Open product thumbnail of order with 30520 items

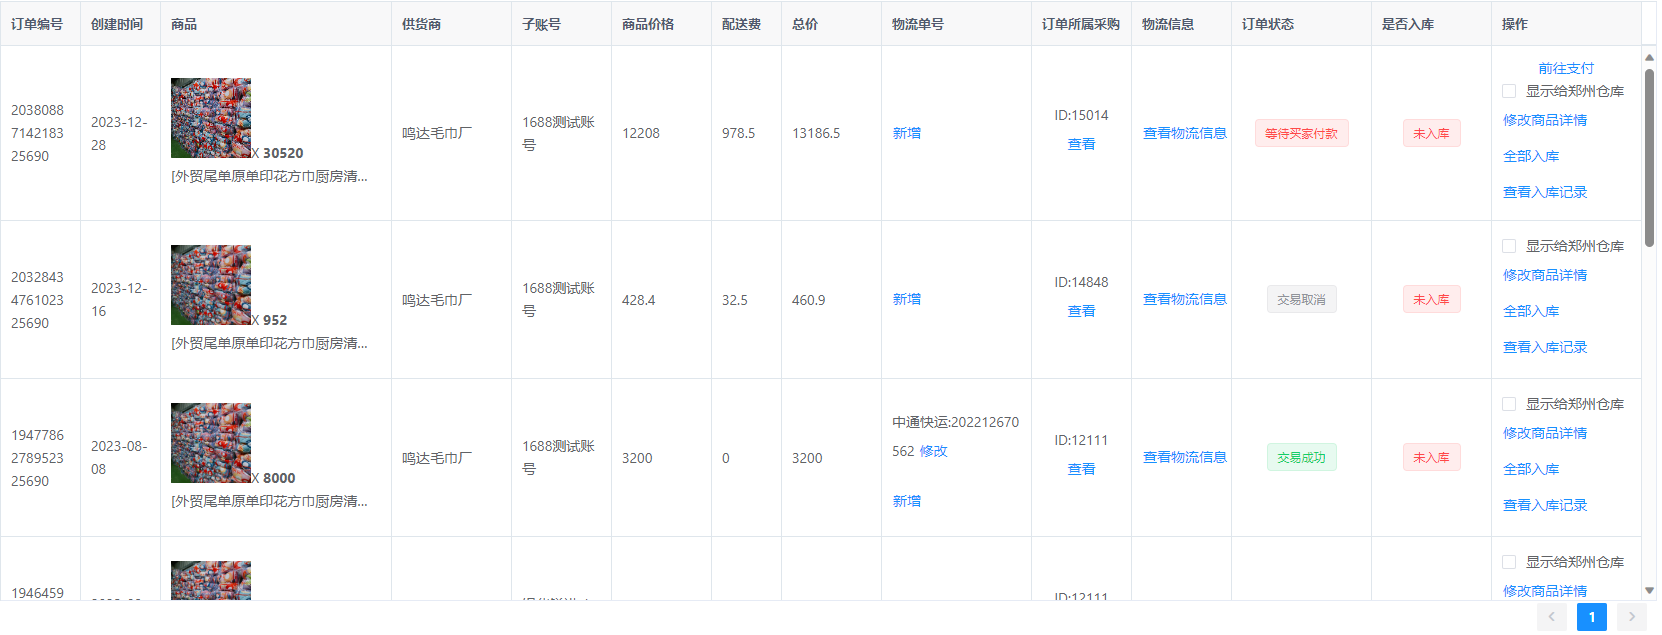point(211,118)
